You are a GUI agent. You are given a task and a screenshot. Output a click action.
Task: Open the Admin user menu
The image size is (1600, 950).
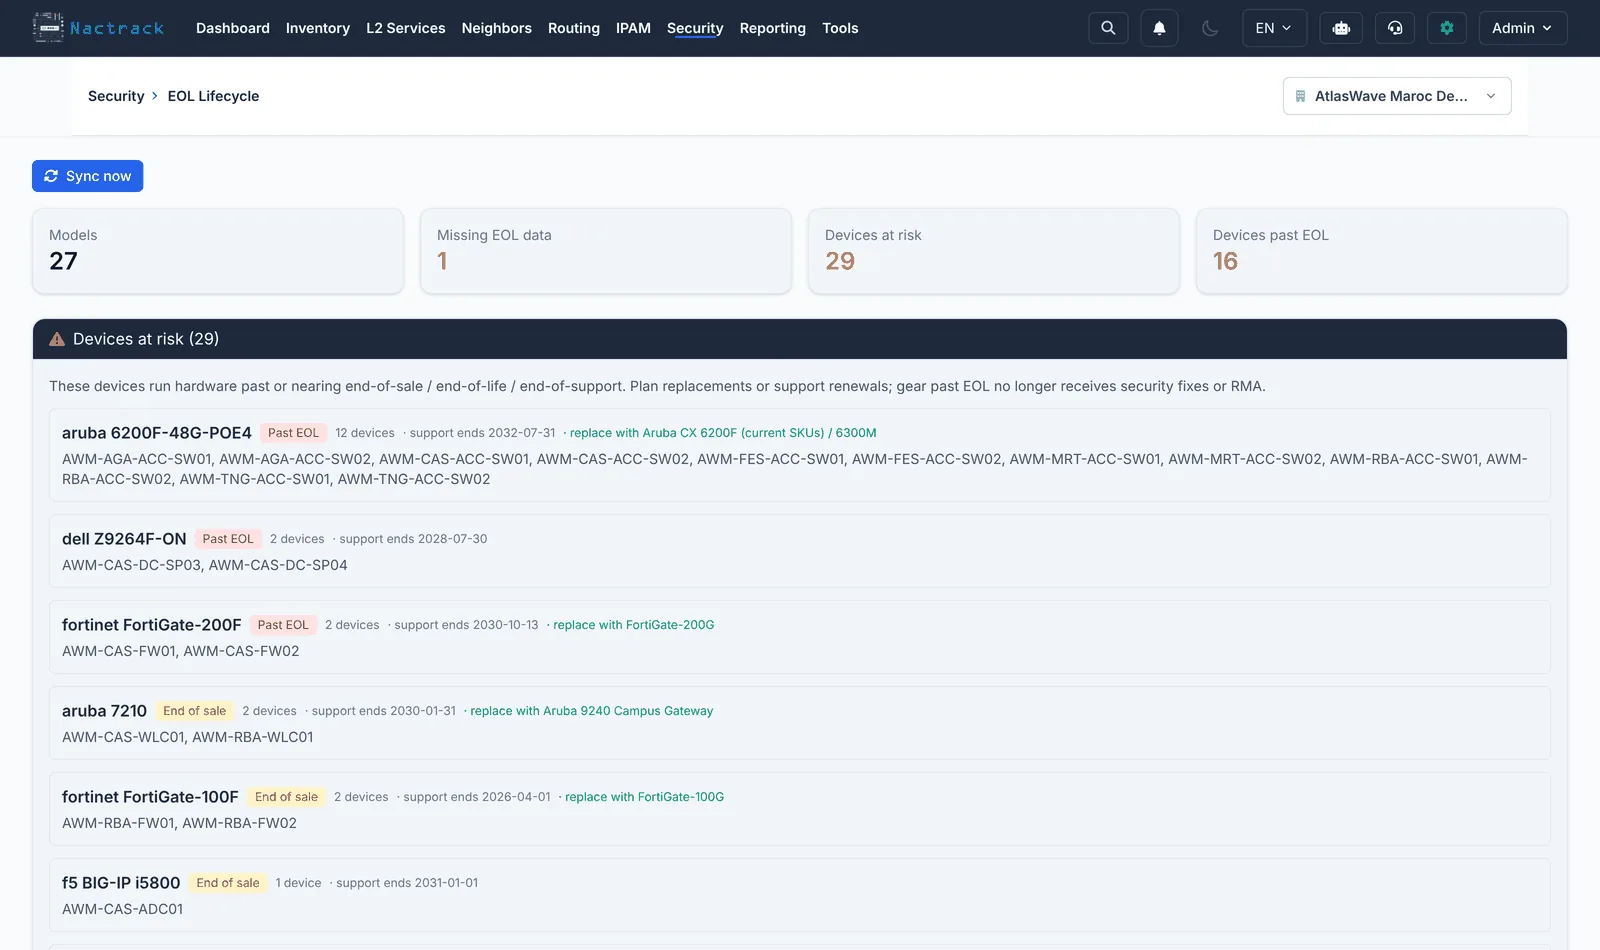1523,28
